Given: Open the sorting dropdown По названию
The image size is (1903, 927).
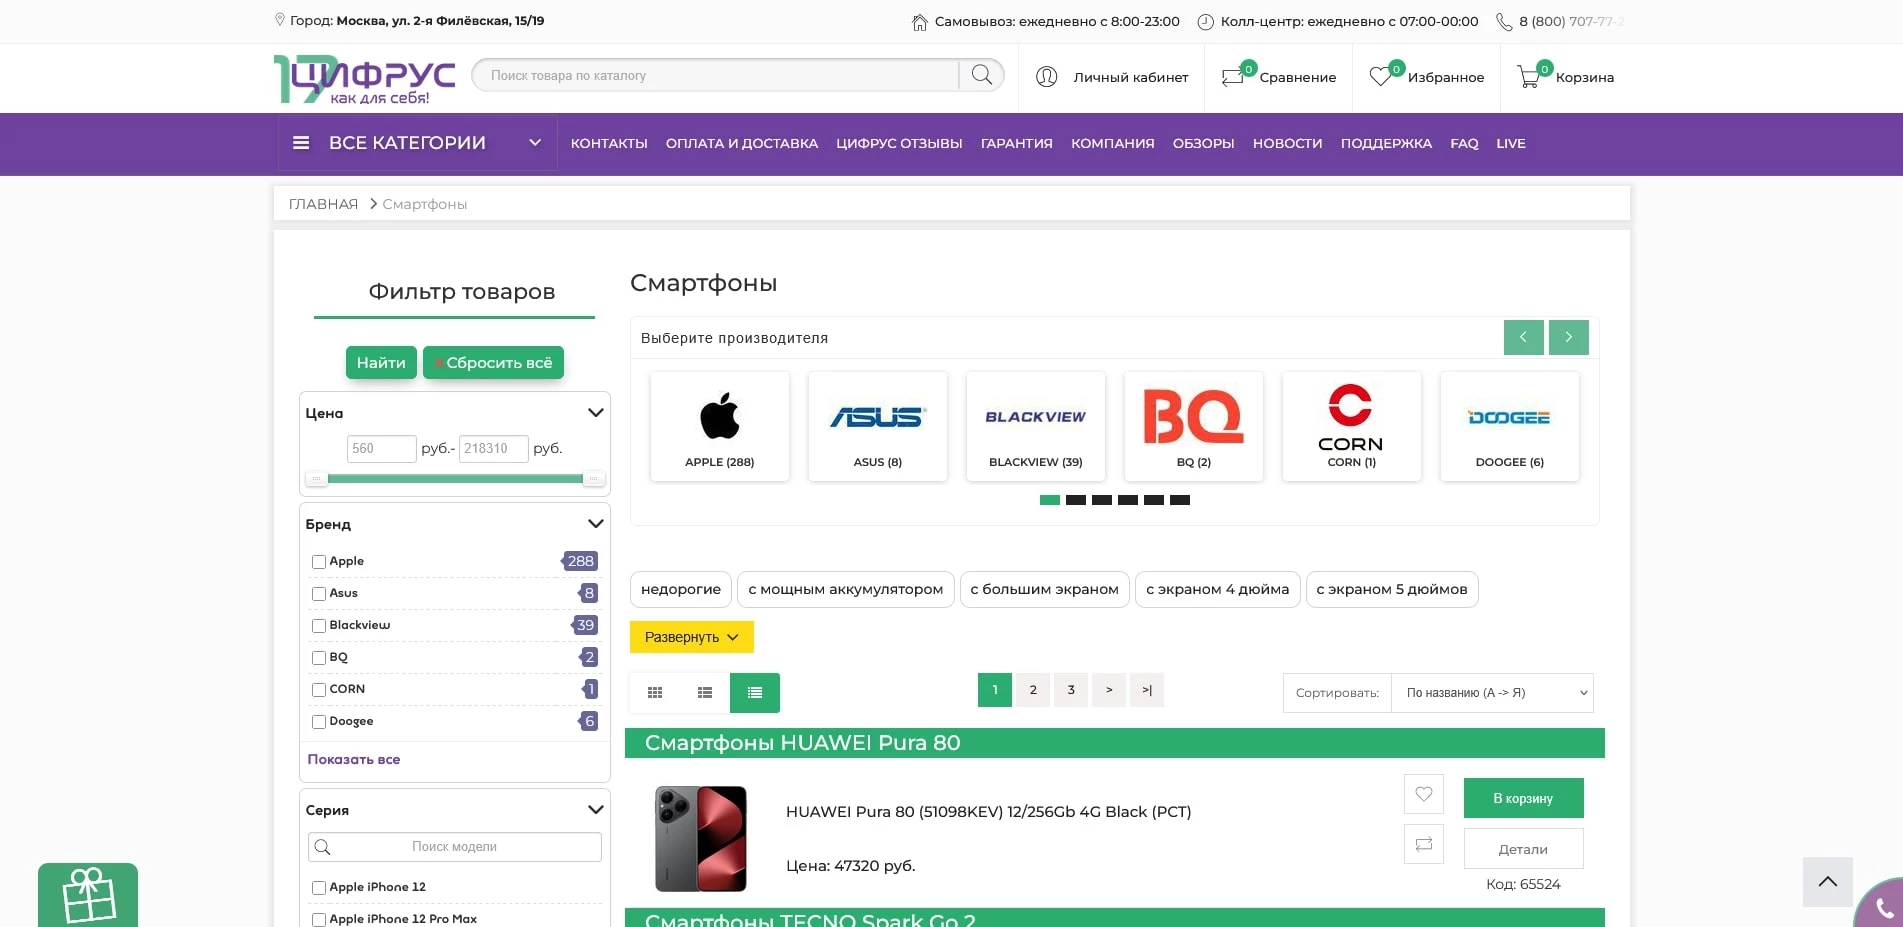Looking at the screenshot, I should click(1492, 692).
